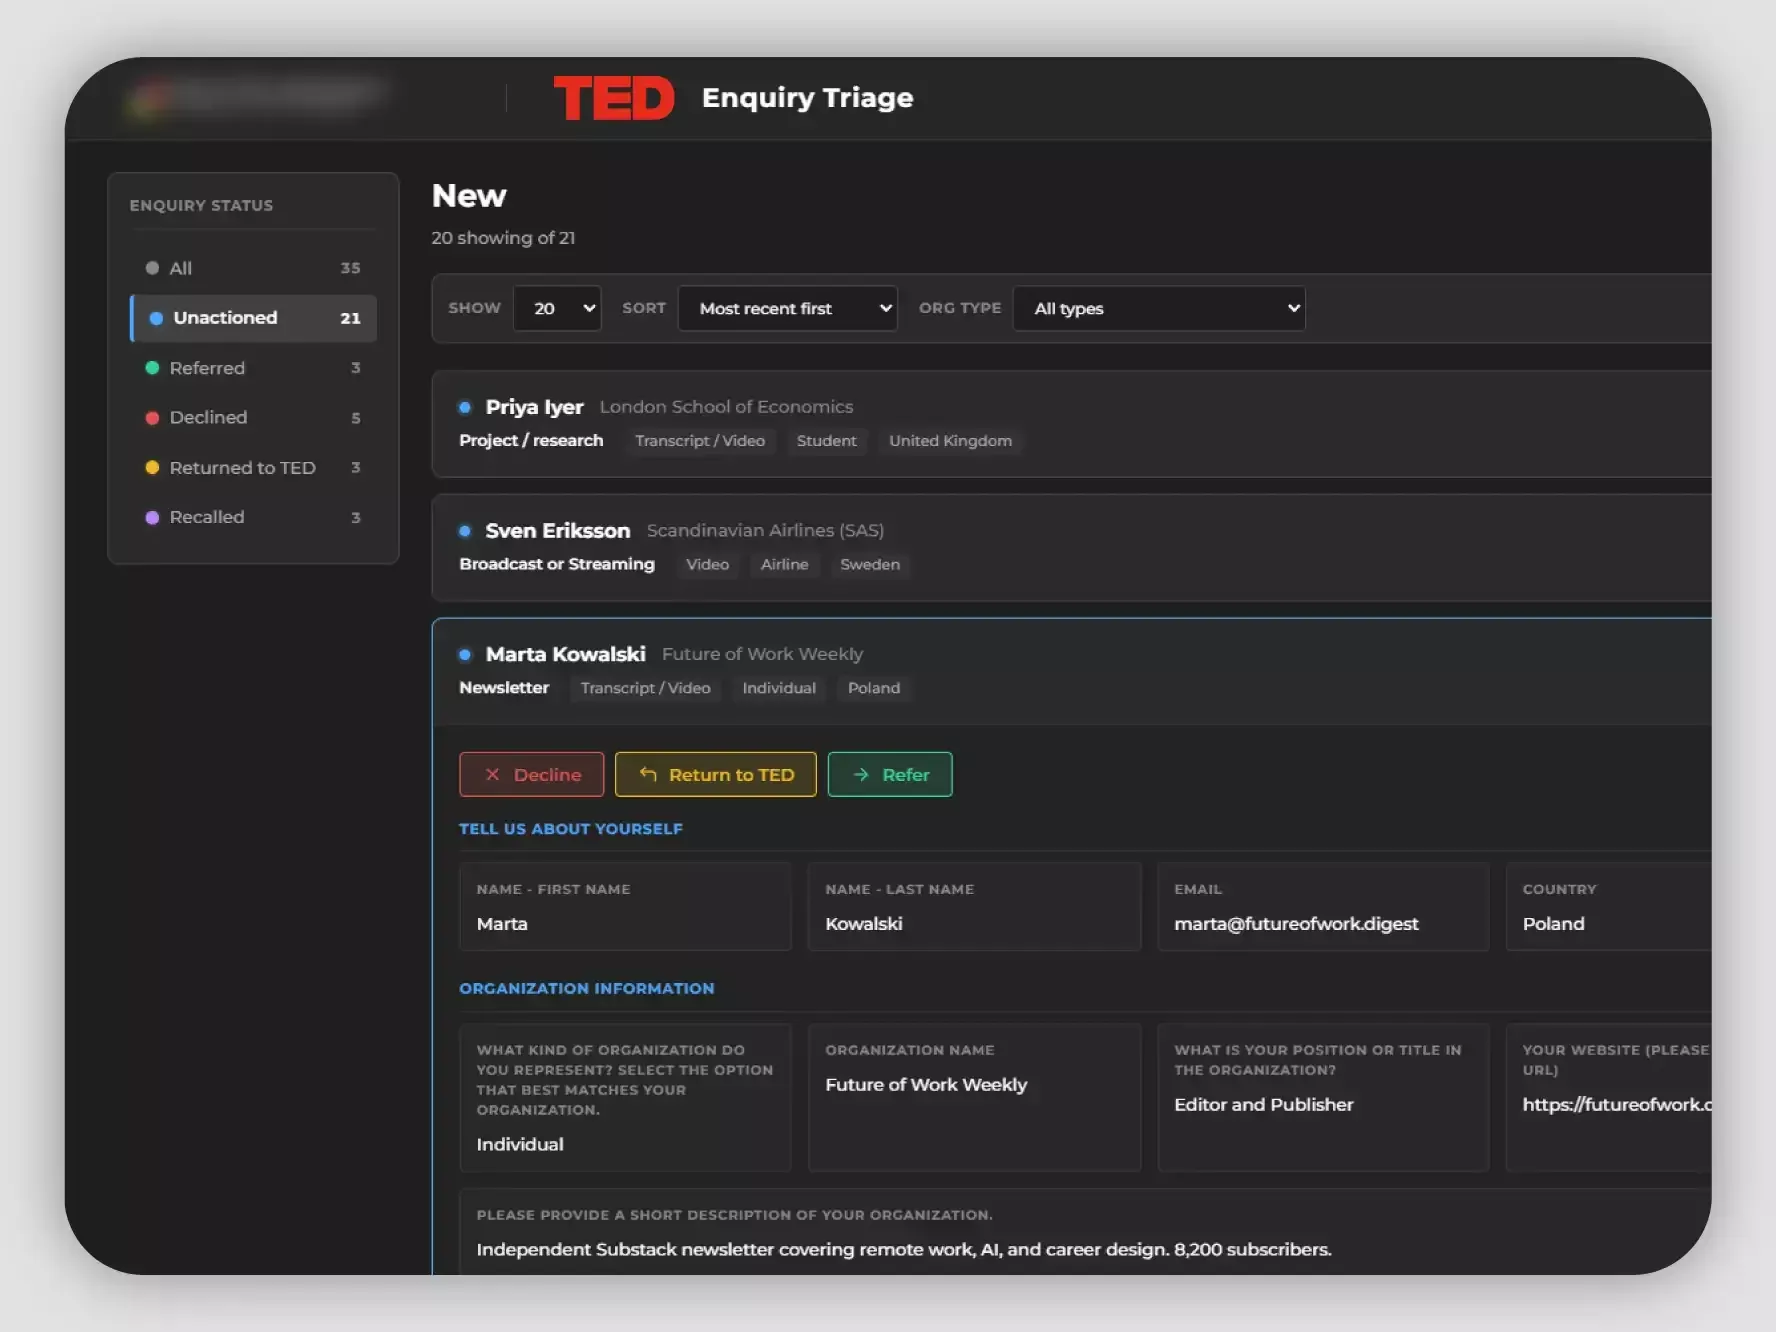Click the Sweden tag
This screenshot has width=1776, height=1332.
tap(870, 565)
